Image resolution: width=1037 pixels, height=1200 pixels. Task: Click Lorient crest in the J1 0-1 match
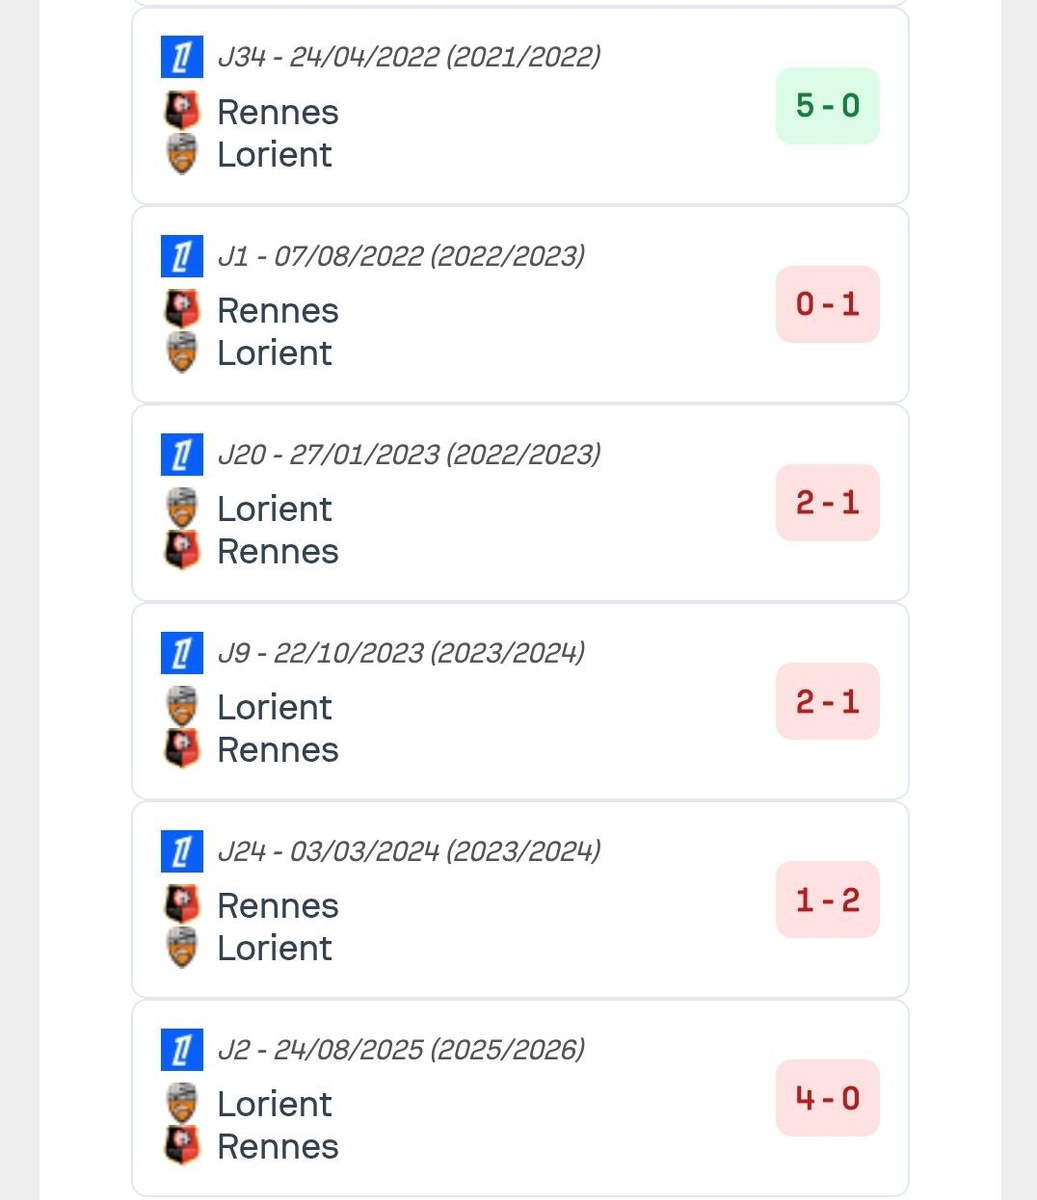(182, 353)
